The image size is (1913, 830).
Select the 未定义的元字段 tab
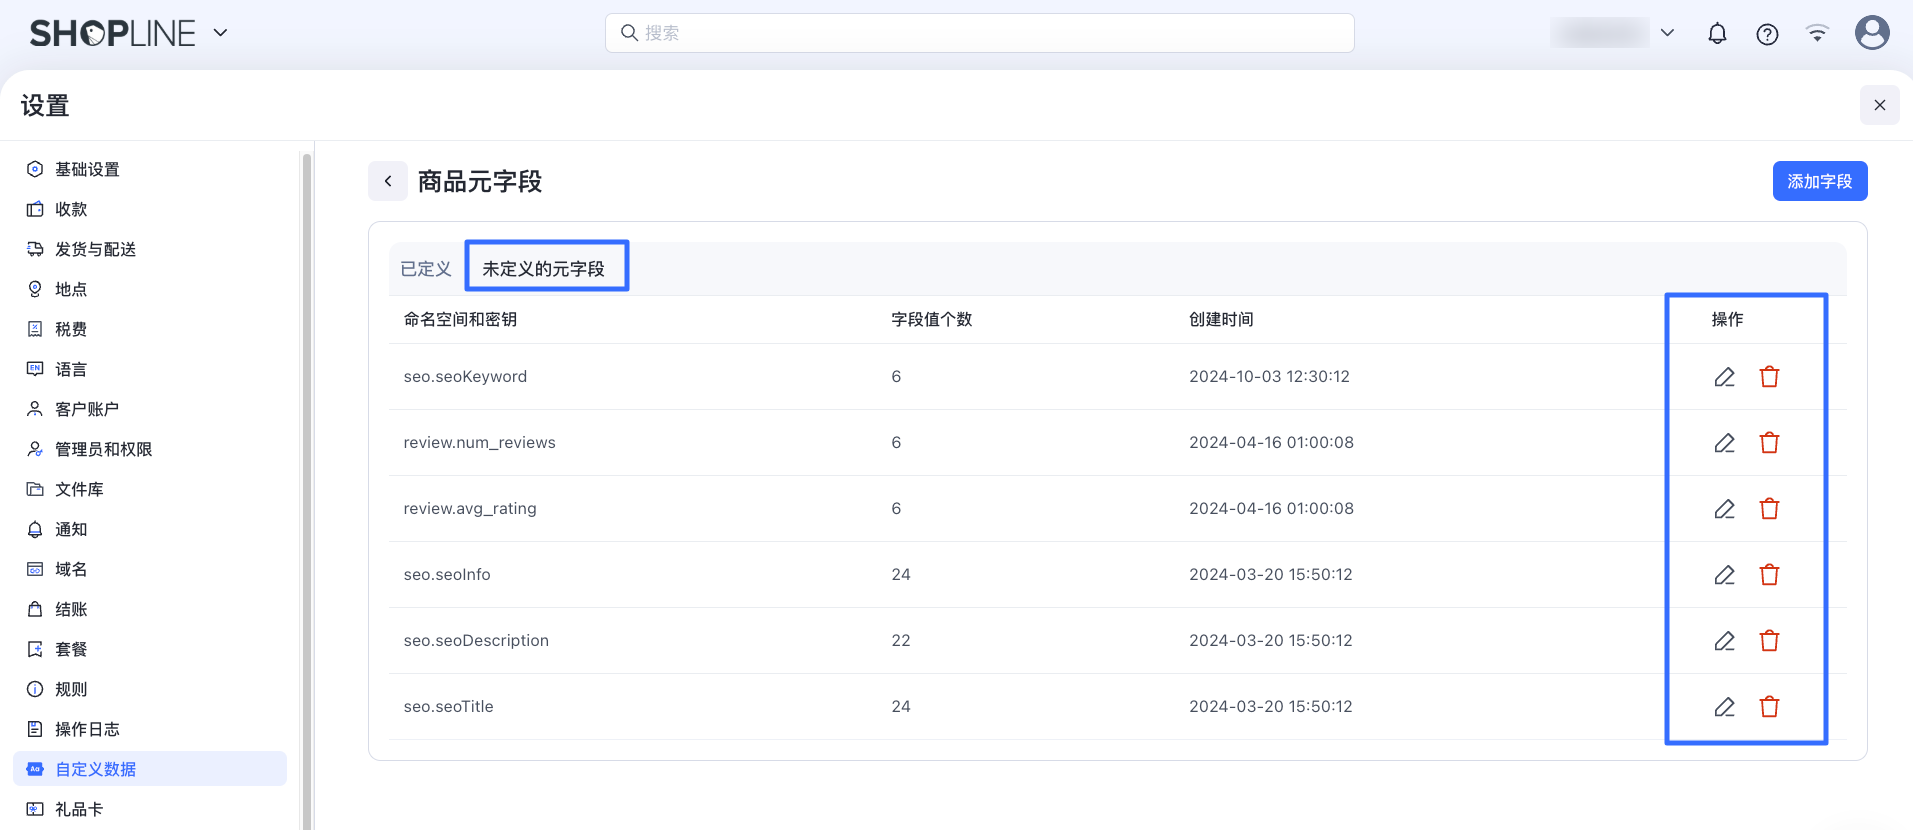click(x=544, y=269)
